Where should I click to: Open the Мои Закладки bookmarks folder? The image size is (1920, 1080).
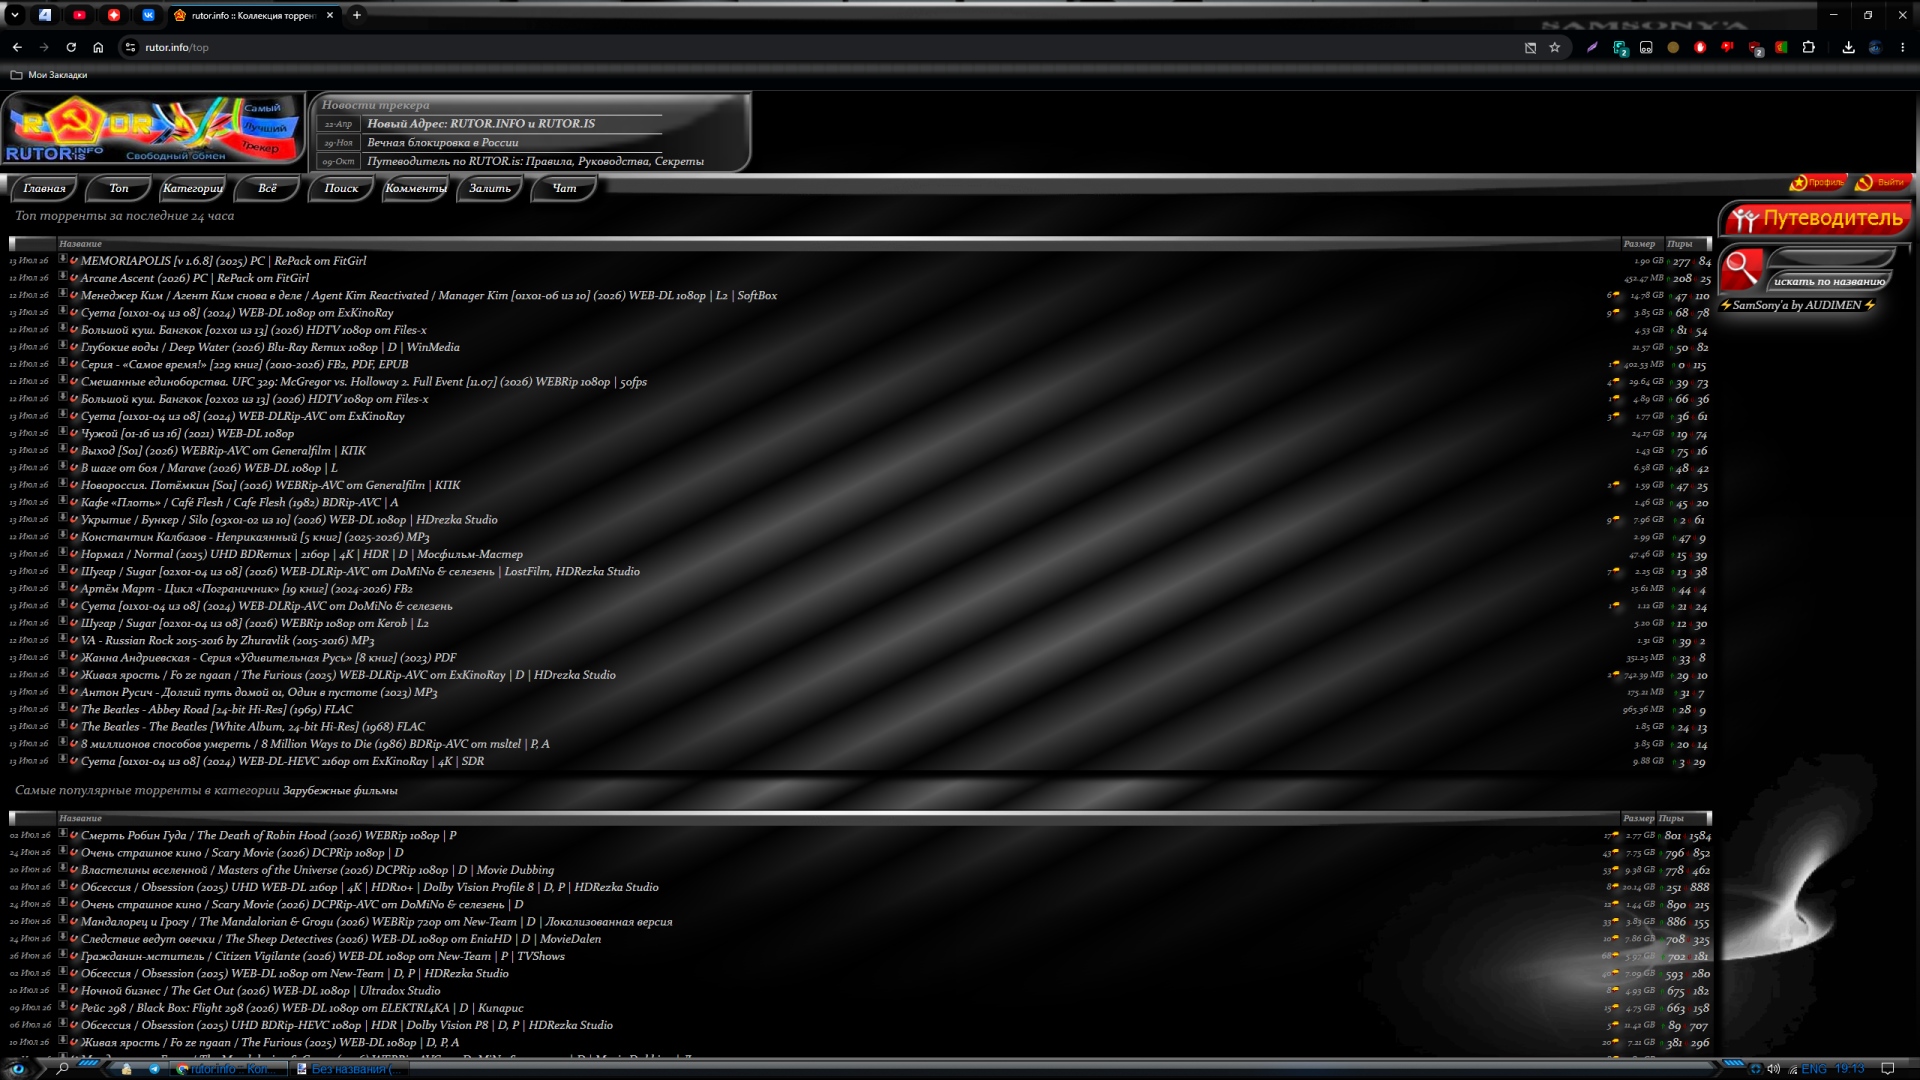click(x=49, y=75)
